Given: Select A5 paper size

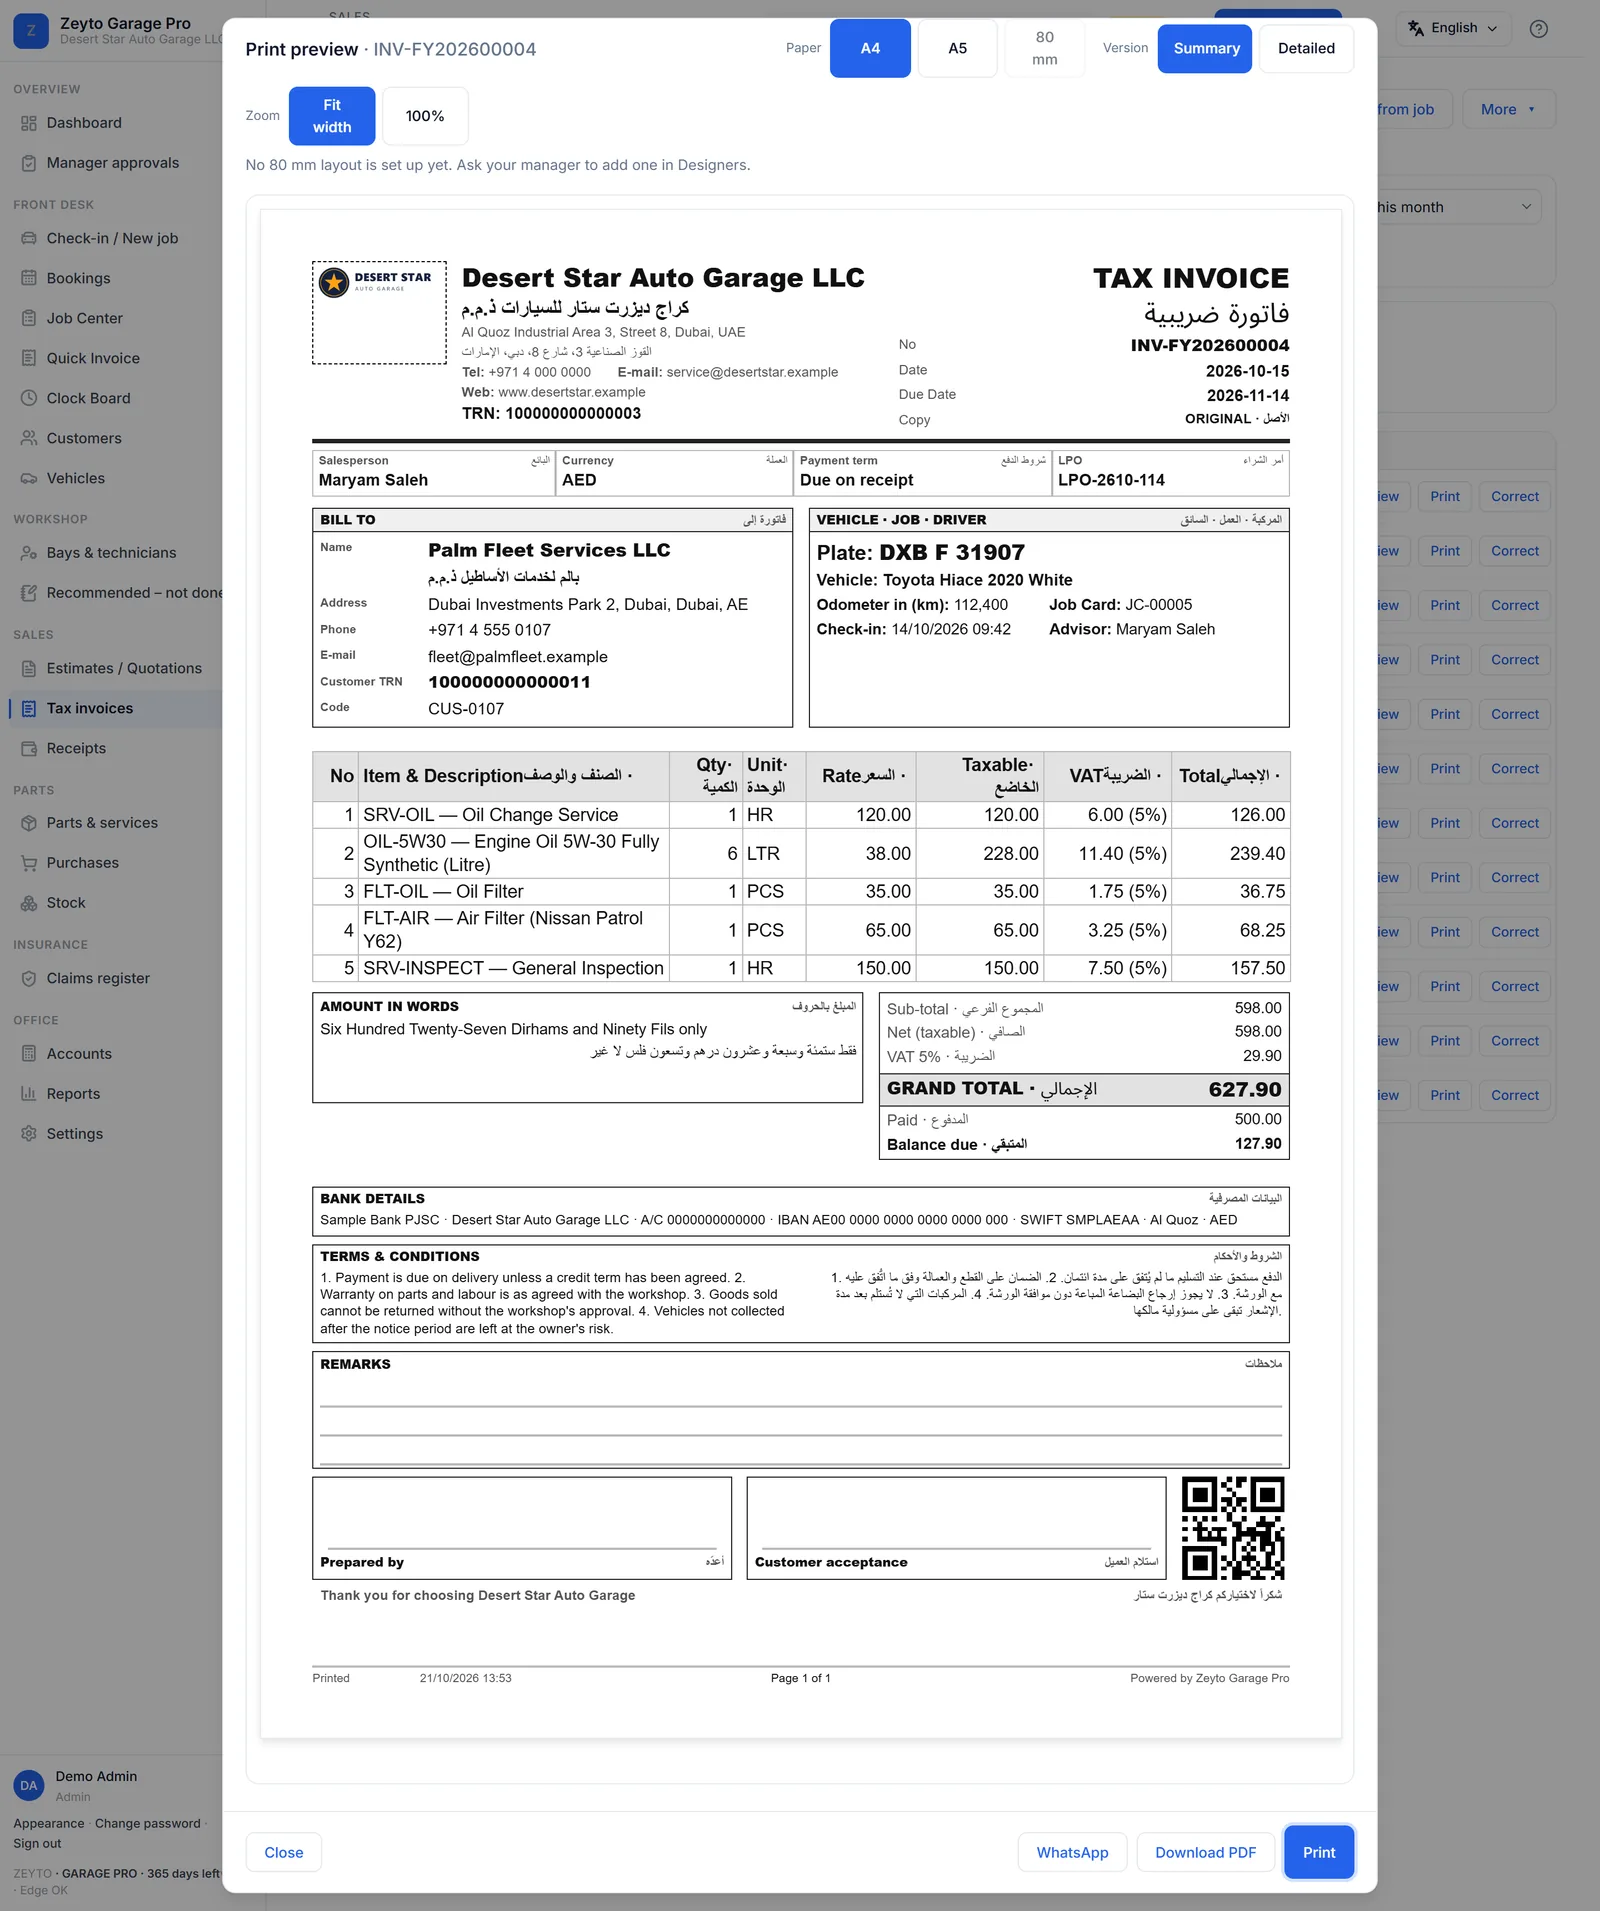Looking at the screenshot, I should 957,48.
